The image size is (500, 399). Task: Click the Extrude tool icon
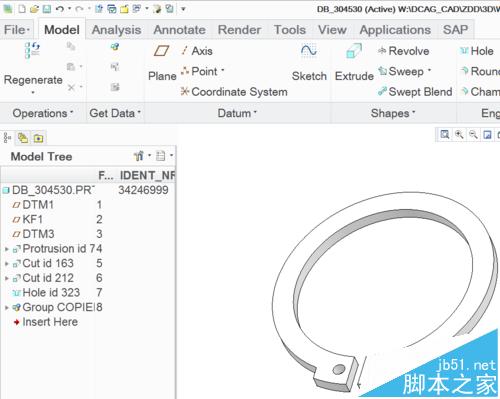354,51
